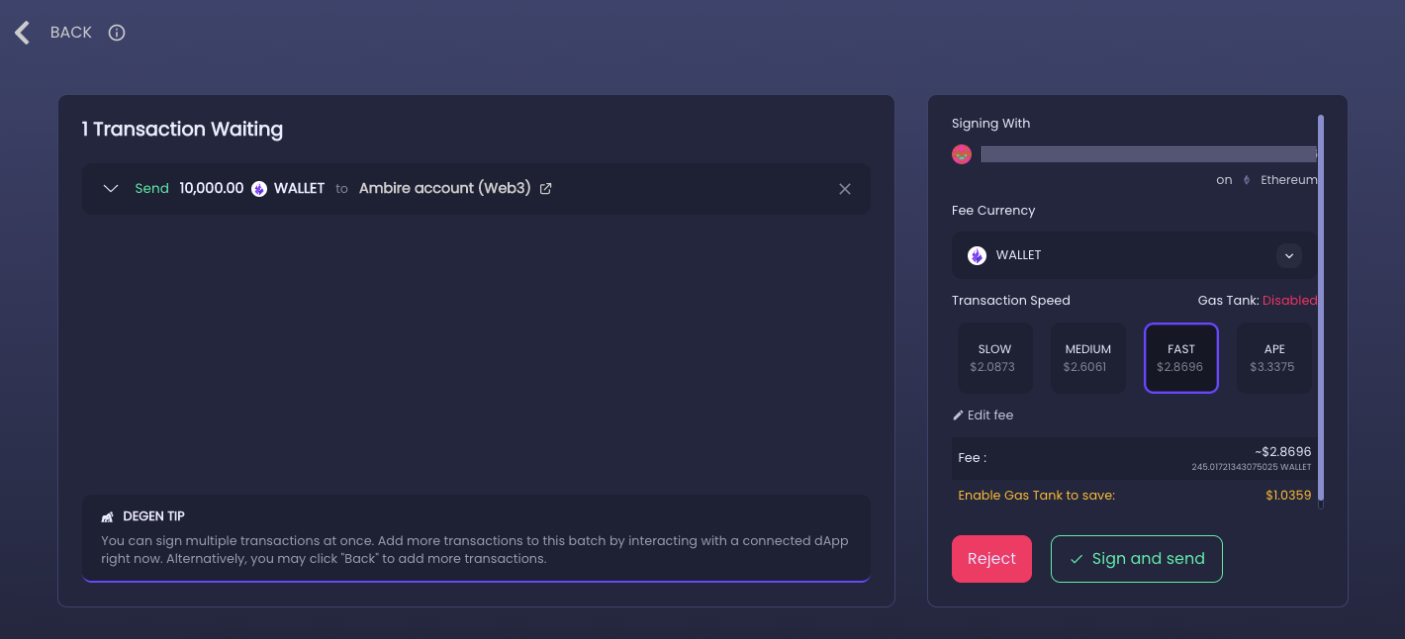Click the WALLET icon in Fee Currency
This screenshot has height=639, width=1405.
[977, 256]
